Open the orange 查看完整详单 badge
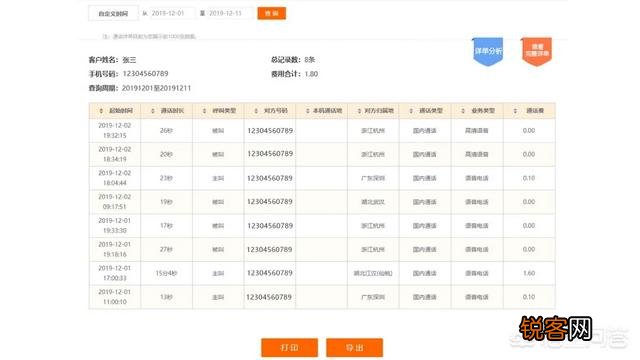The height and width of the screenshot is (360, 640). pos(537,51)
